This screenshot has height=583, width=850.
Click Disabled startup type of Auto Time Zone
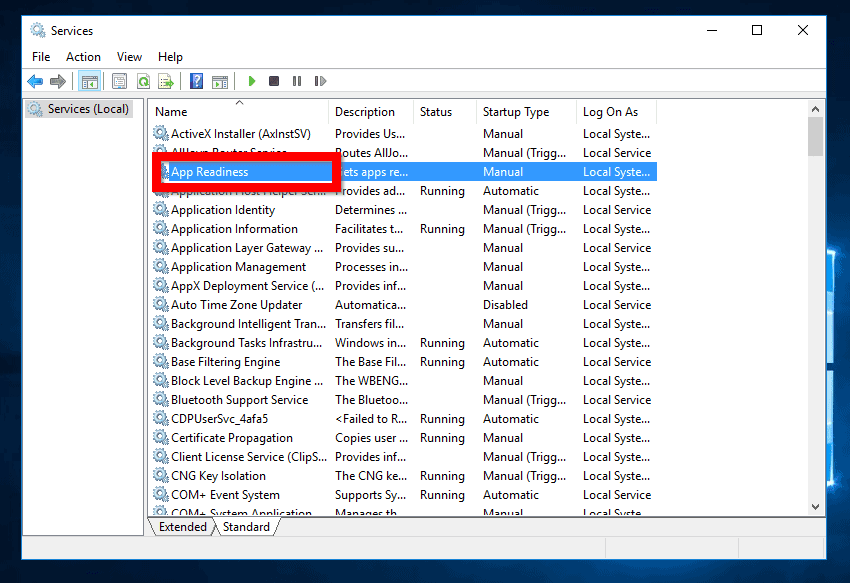[x=505, y=305]
